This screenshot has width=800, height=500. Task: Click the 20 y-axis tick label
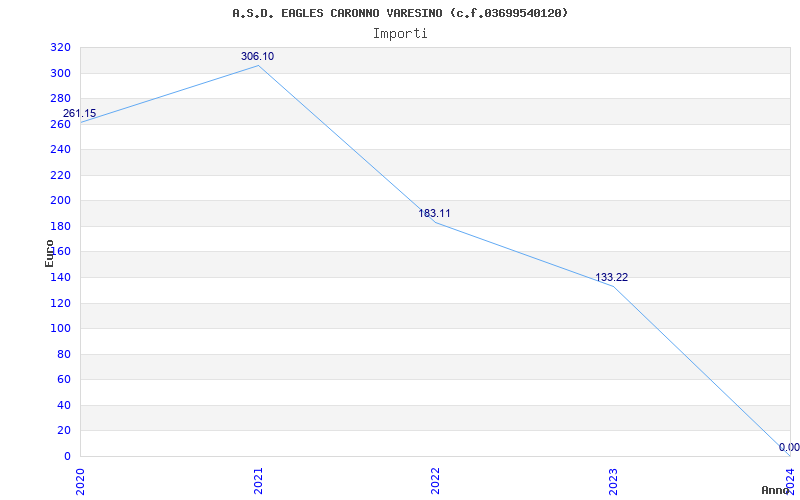pyautogui.click(x=64, y=431)
